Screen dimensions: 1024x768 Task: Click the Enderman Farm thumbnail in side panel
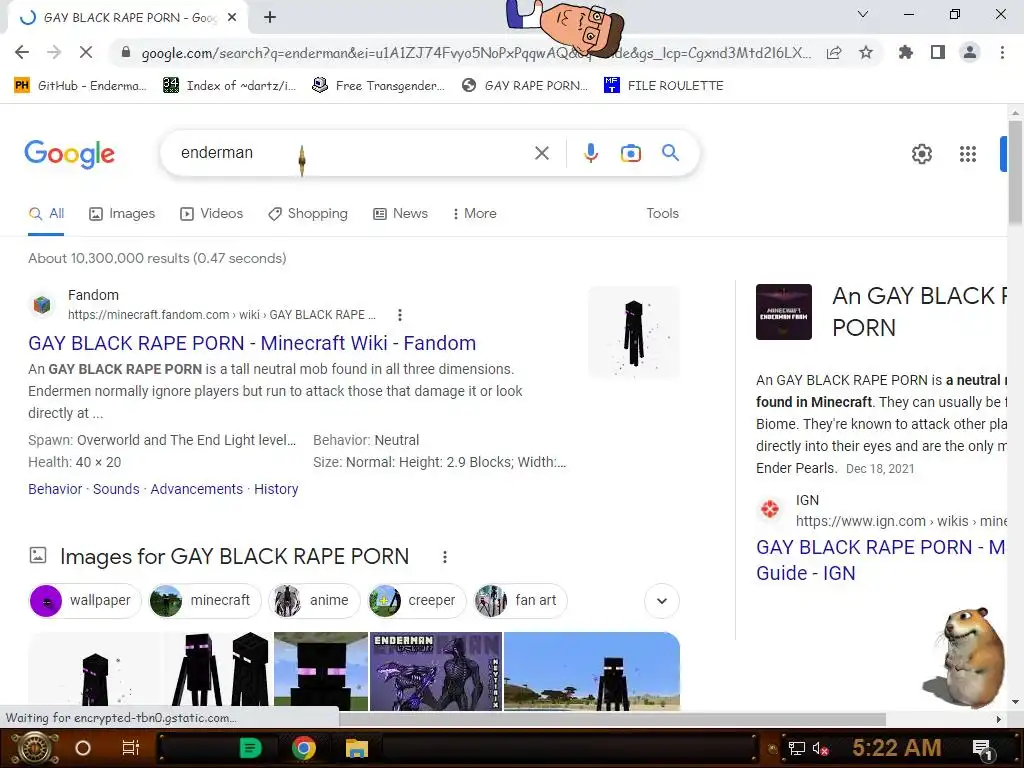[784, 312]
